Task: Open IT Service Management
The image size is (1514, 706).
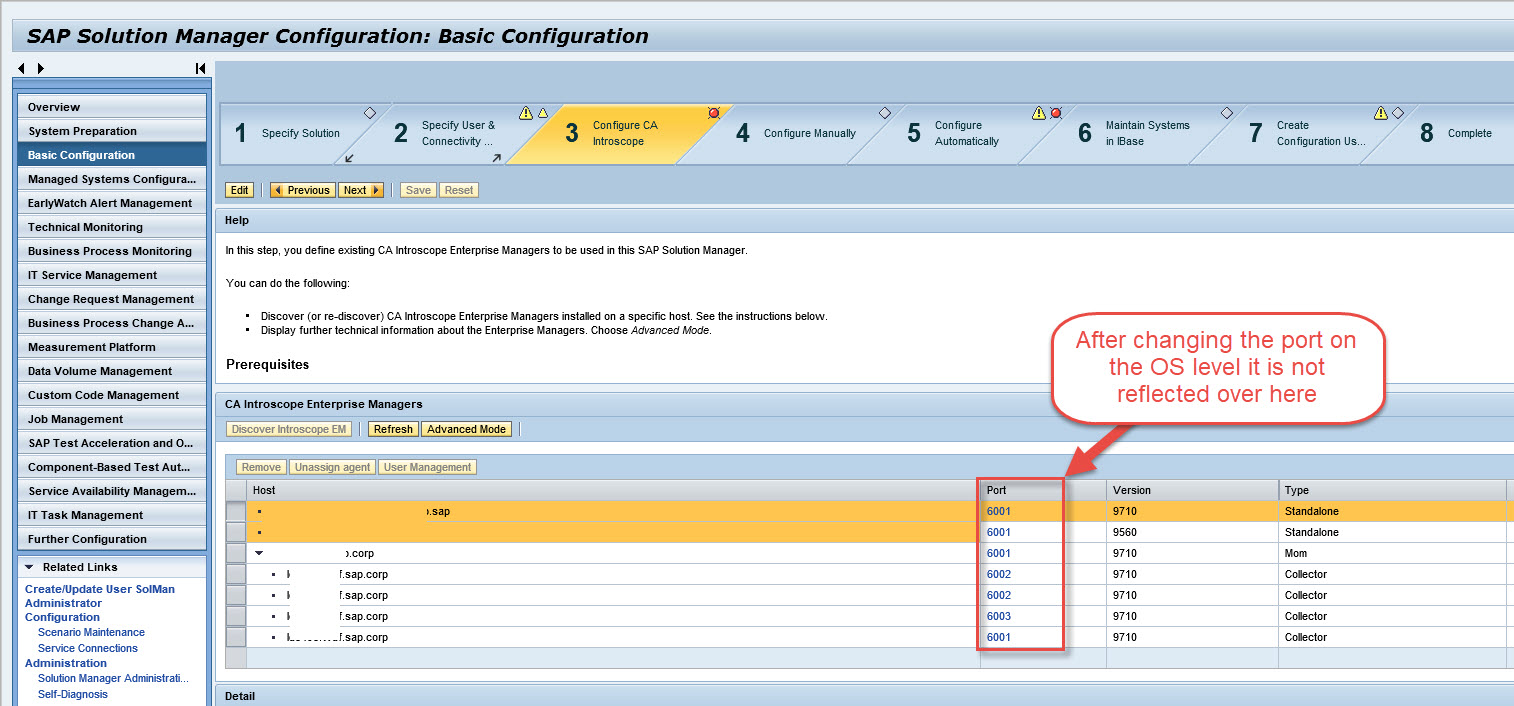Action: (x=112, y=275)
